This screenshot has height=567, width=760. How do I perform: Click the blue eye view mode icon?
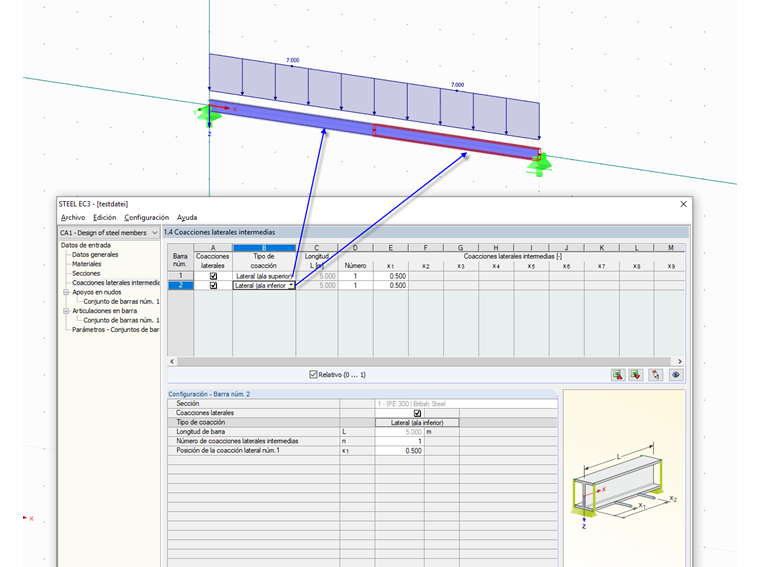click(x=676, y=375)
